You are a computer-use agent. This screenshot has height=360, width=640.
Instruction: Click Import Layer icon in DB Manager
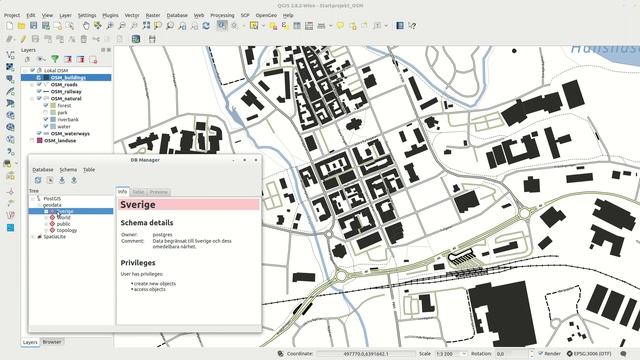62,180
